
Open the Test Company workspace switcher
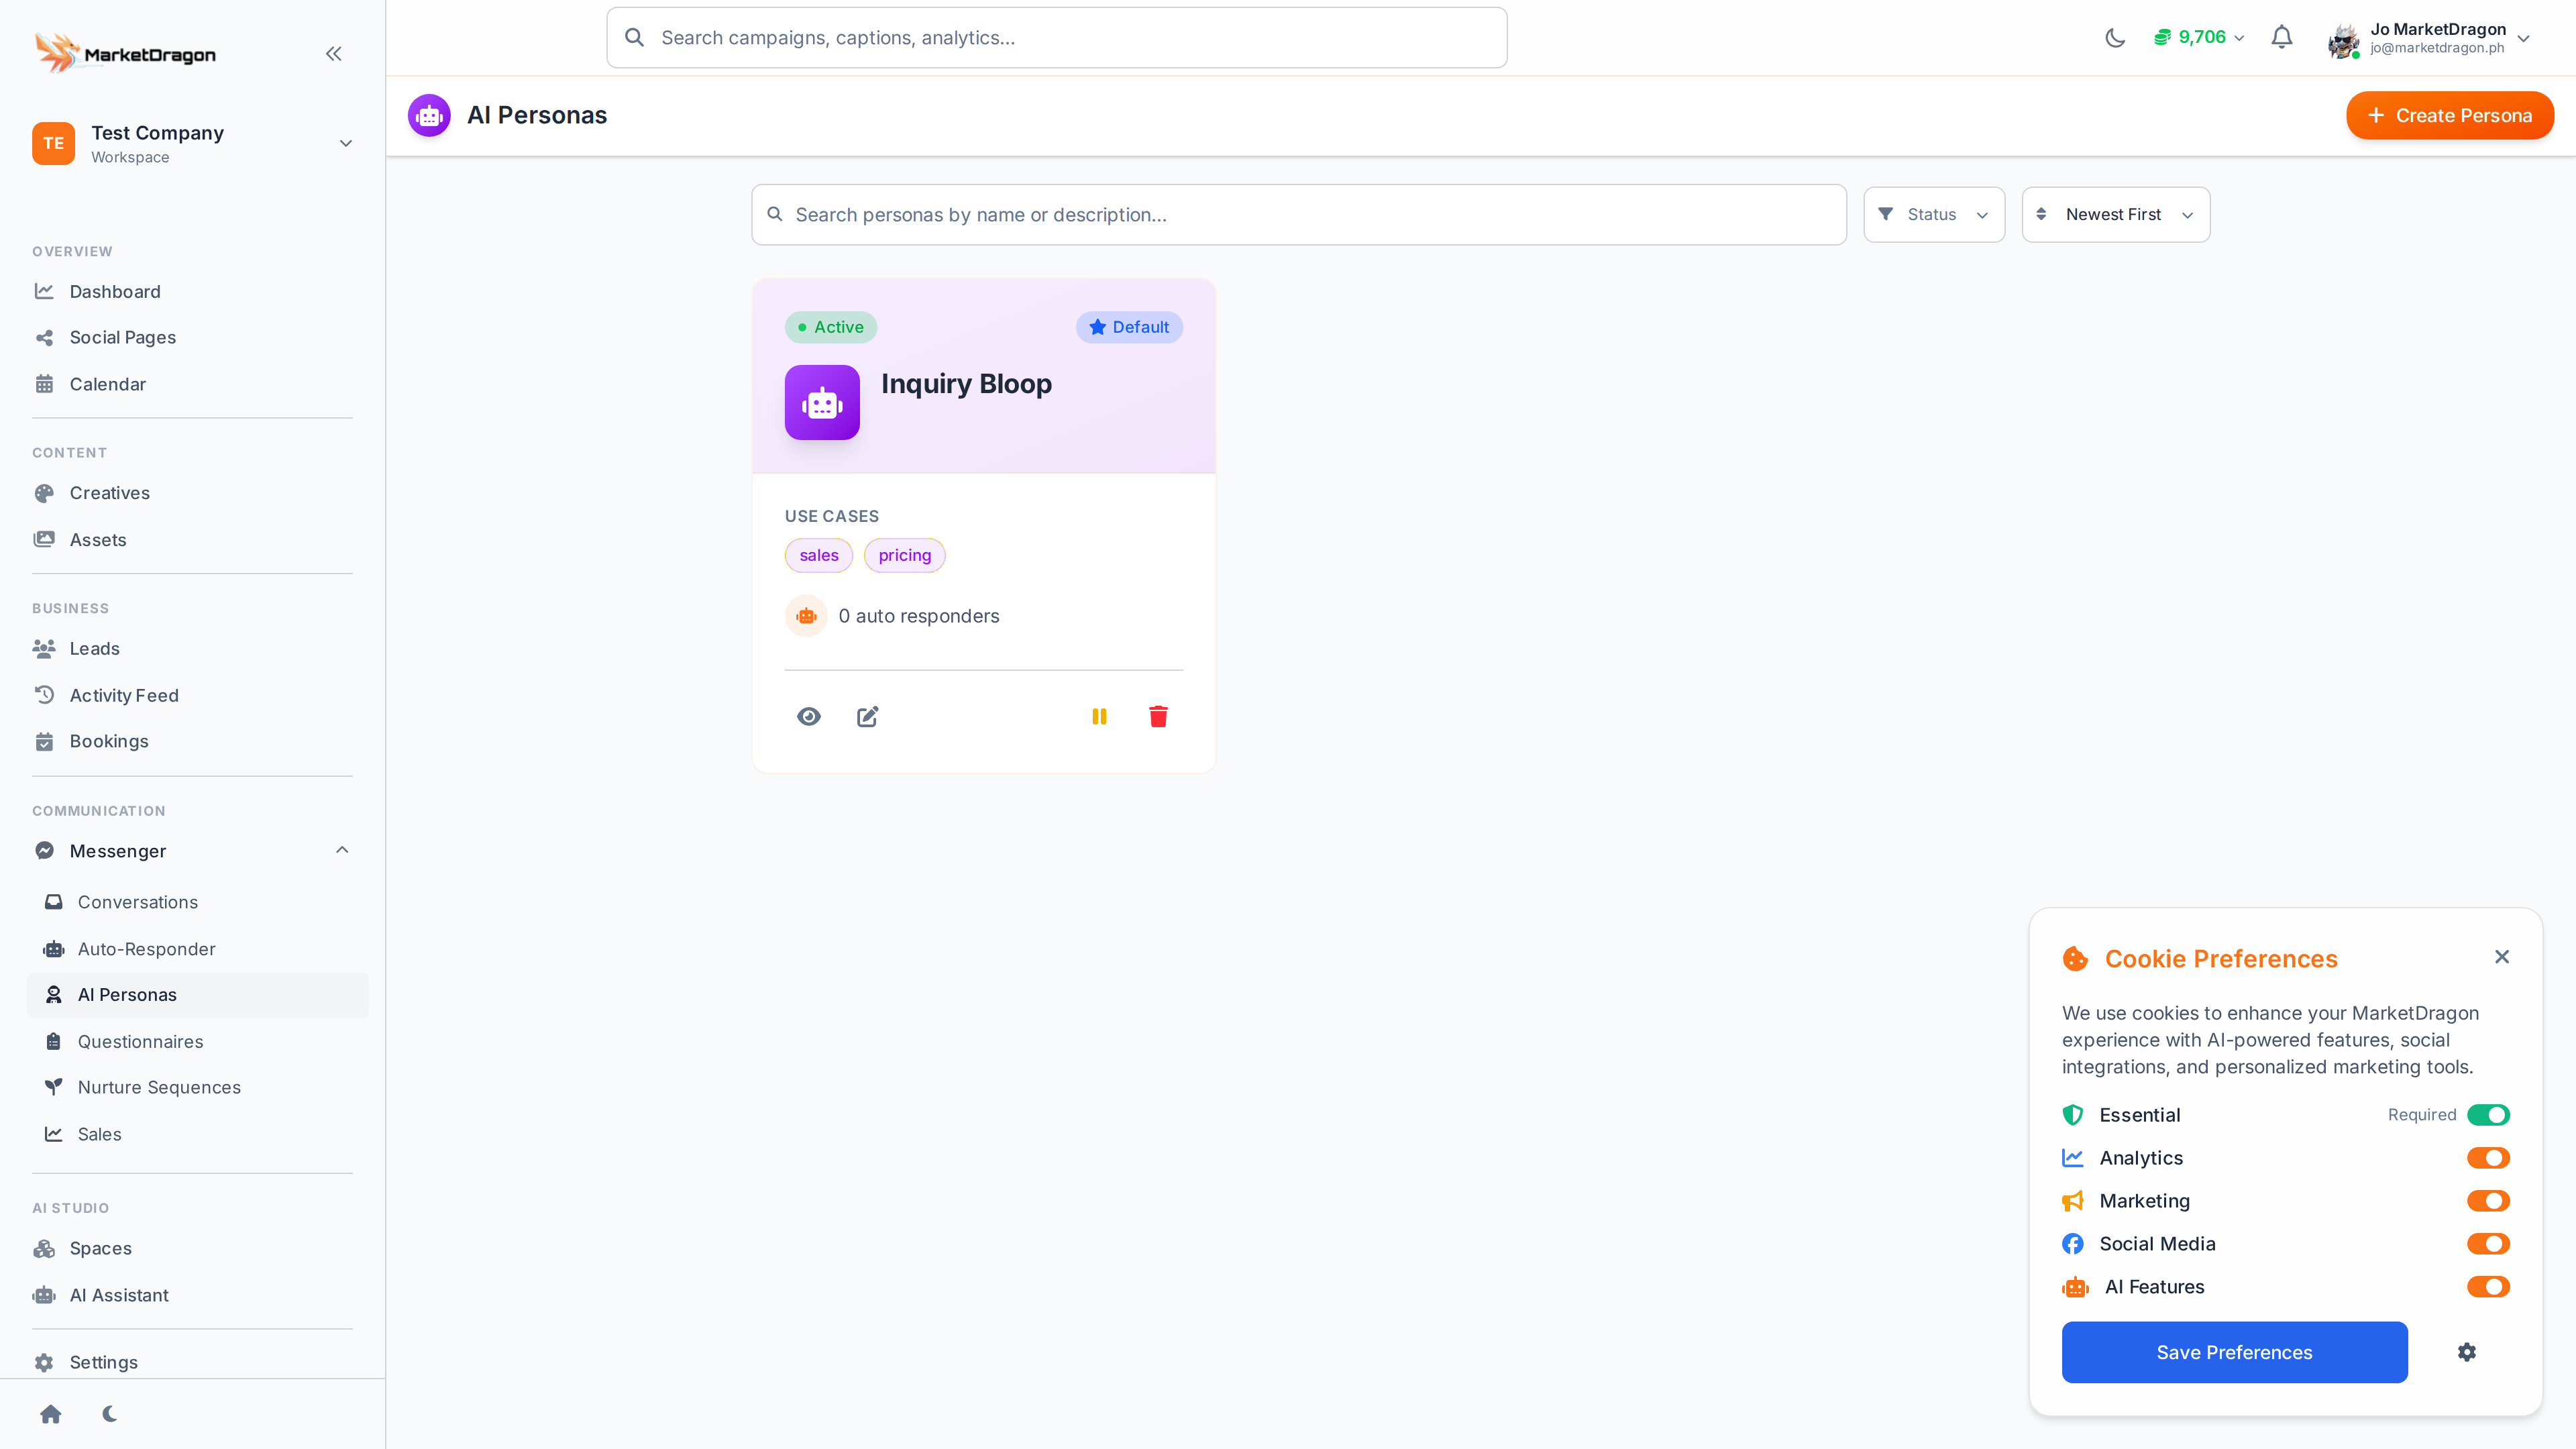[x=193, y=144]
